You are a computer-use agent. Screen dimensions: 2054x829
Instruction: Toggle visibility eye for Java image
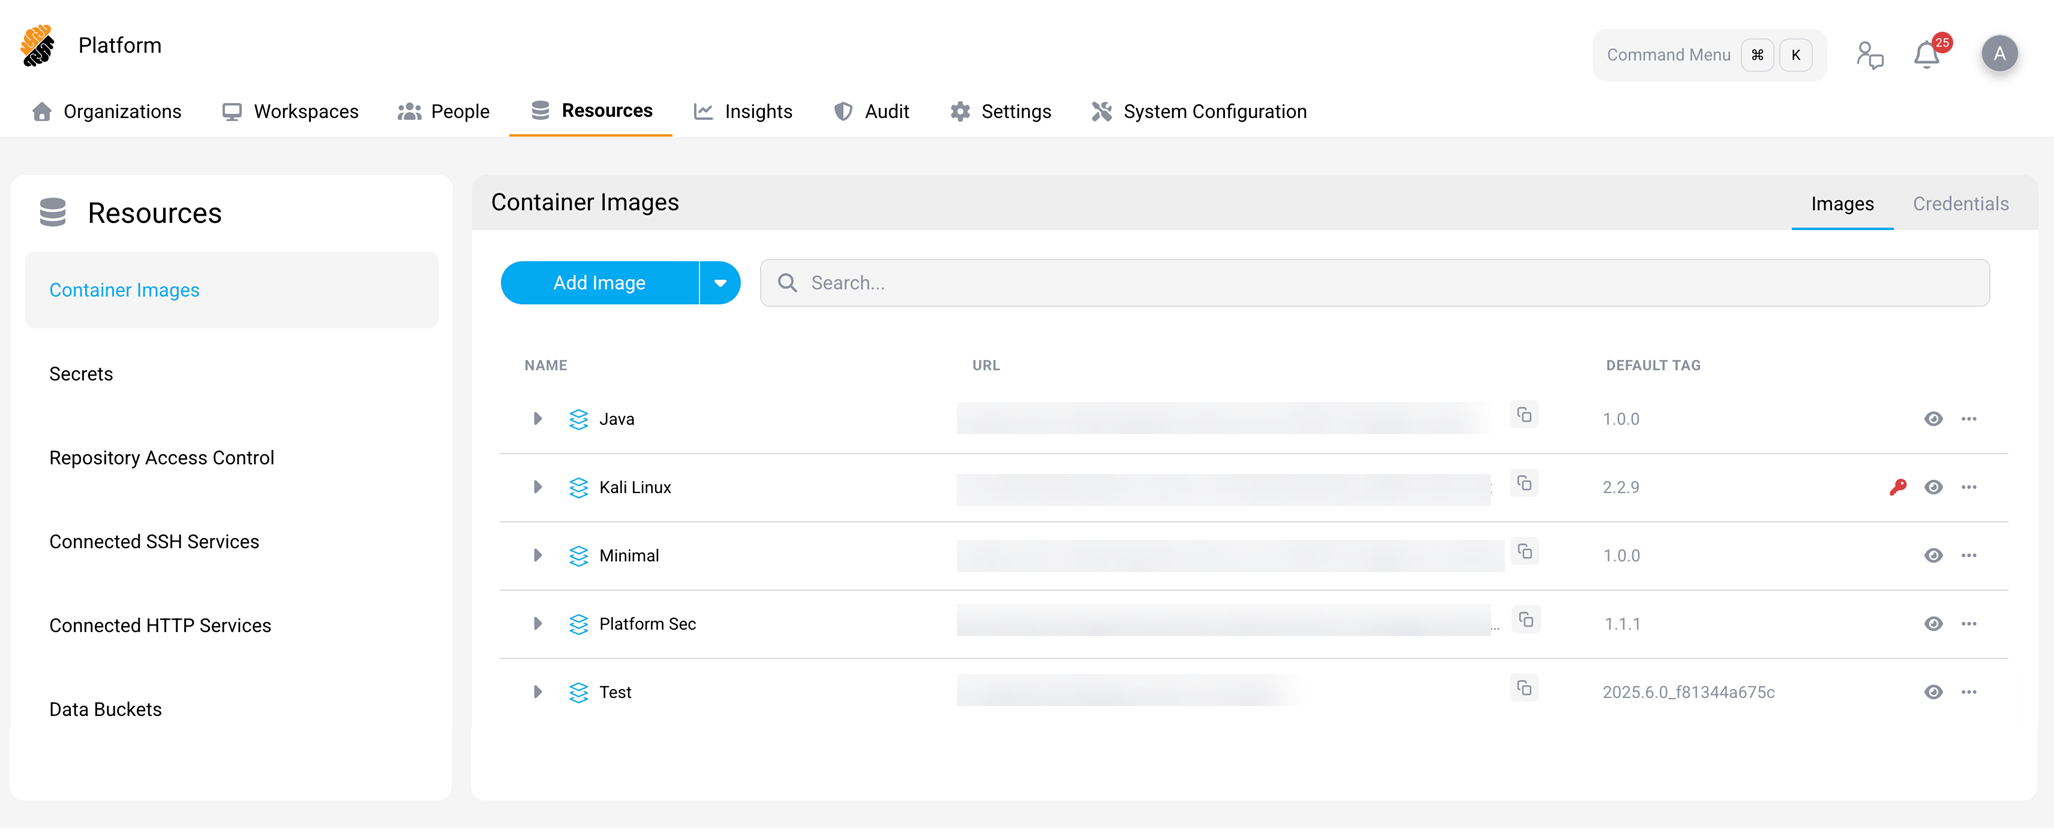click(1933, 419)
